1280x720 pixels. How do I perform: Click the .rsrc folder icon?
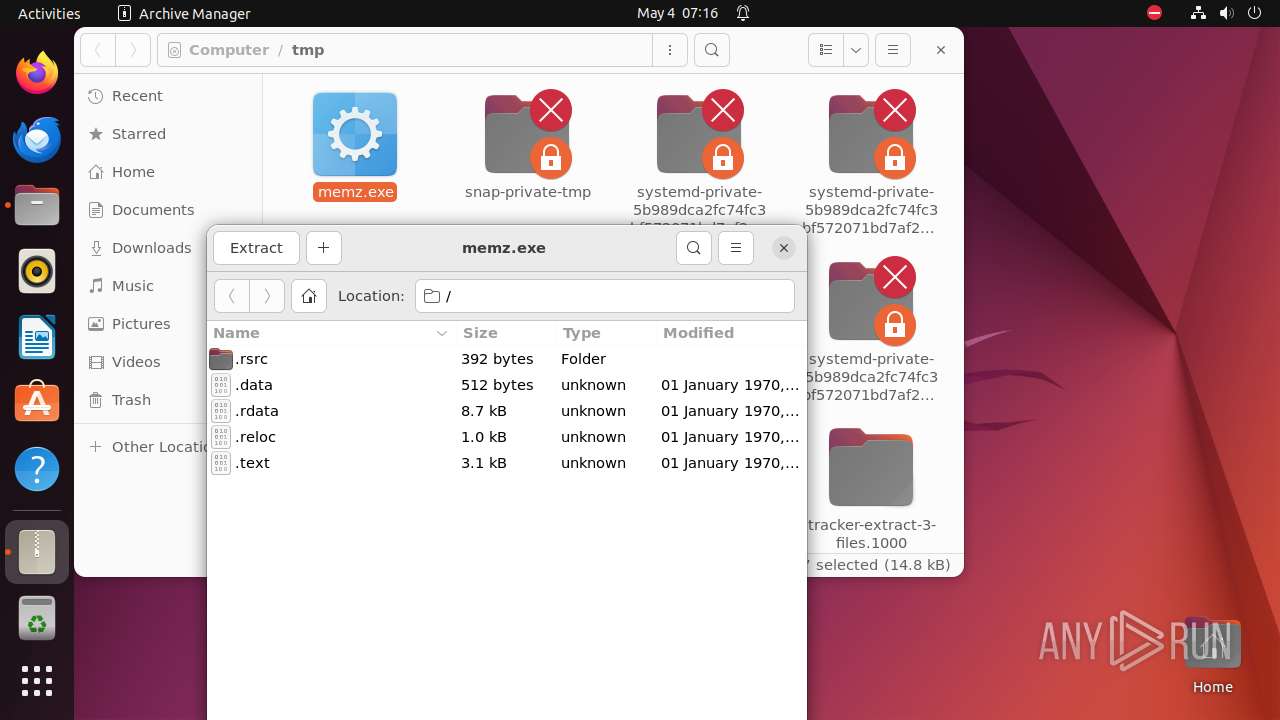coord(221,359)
